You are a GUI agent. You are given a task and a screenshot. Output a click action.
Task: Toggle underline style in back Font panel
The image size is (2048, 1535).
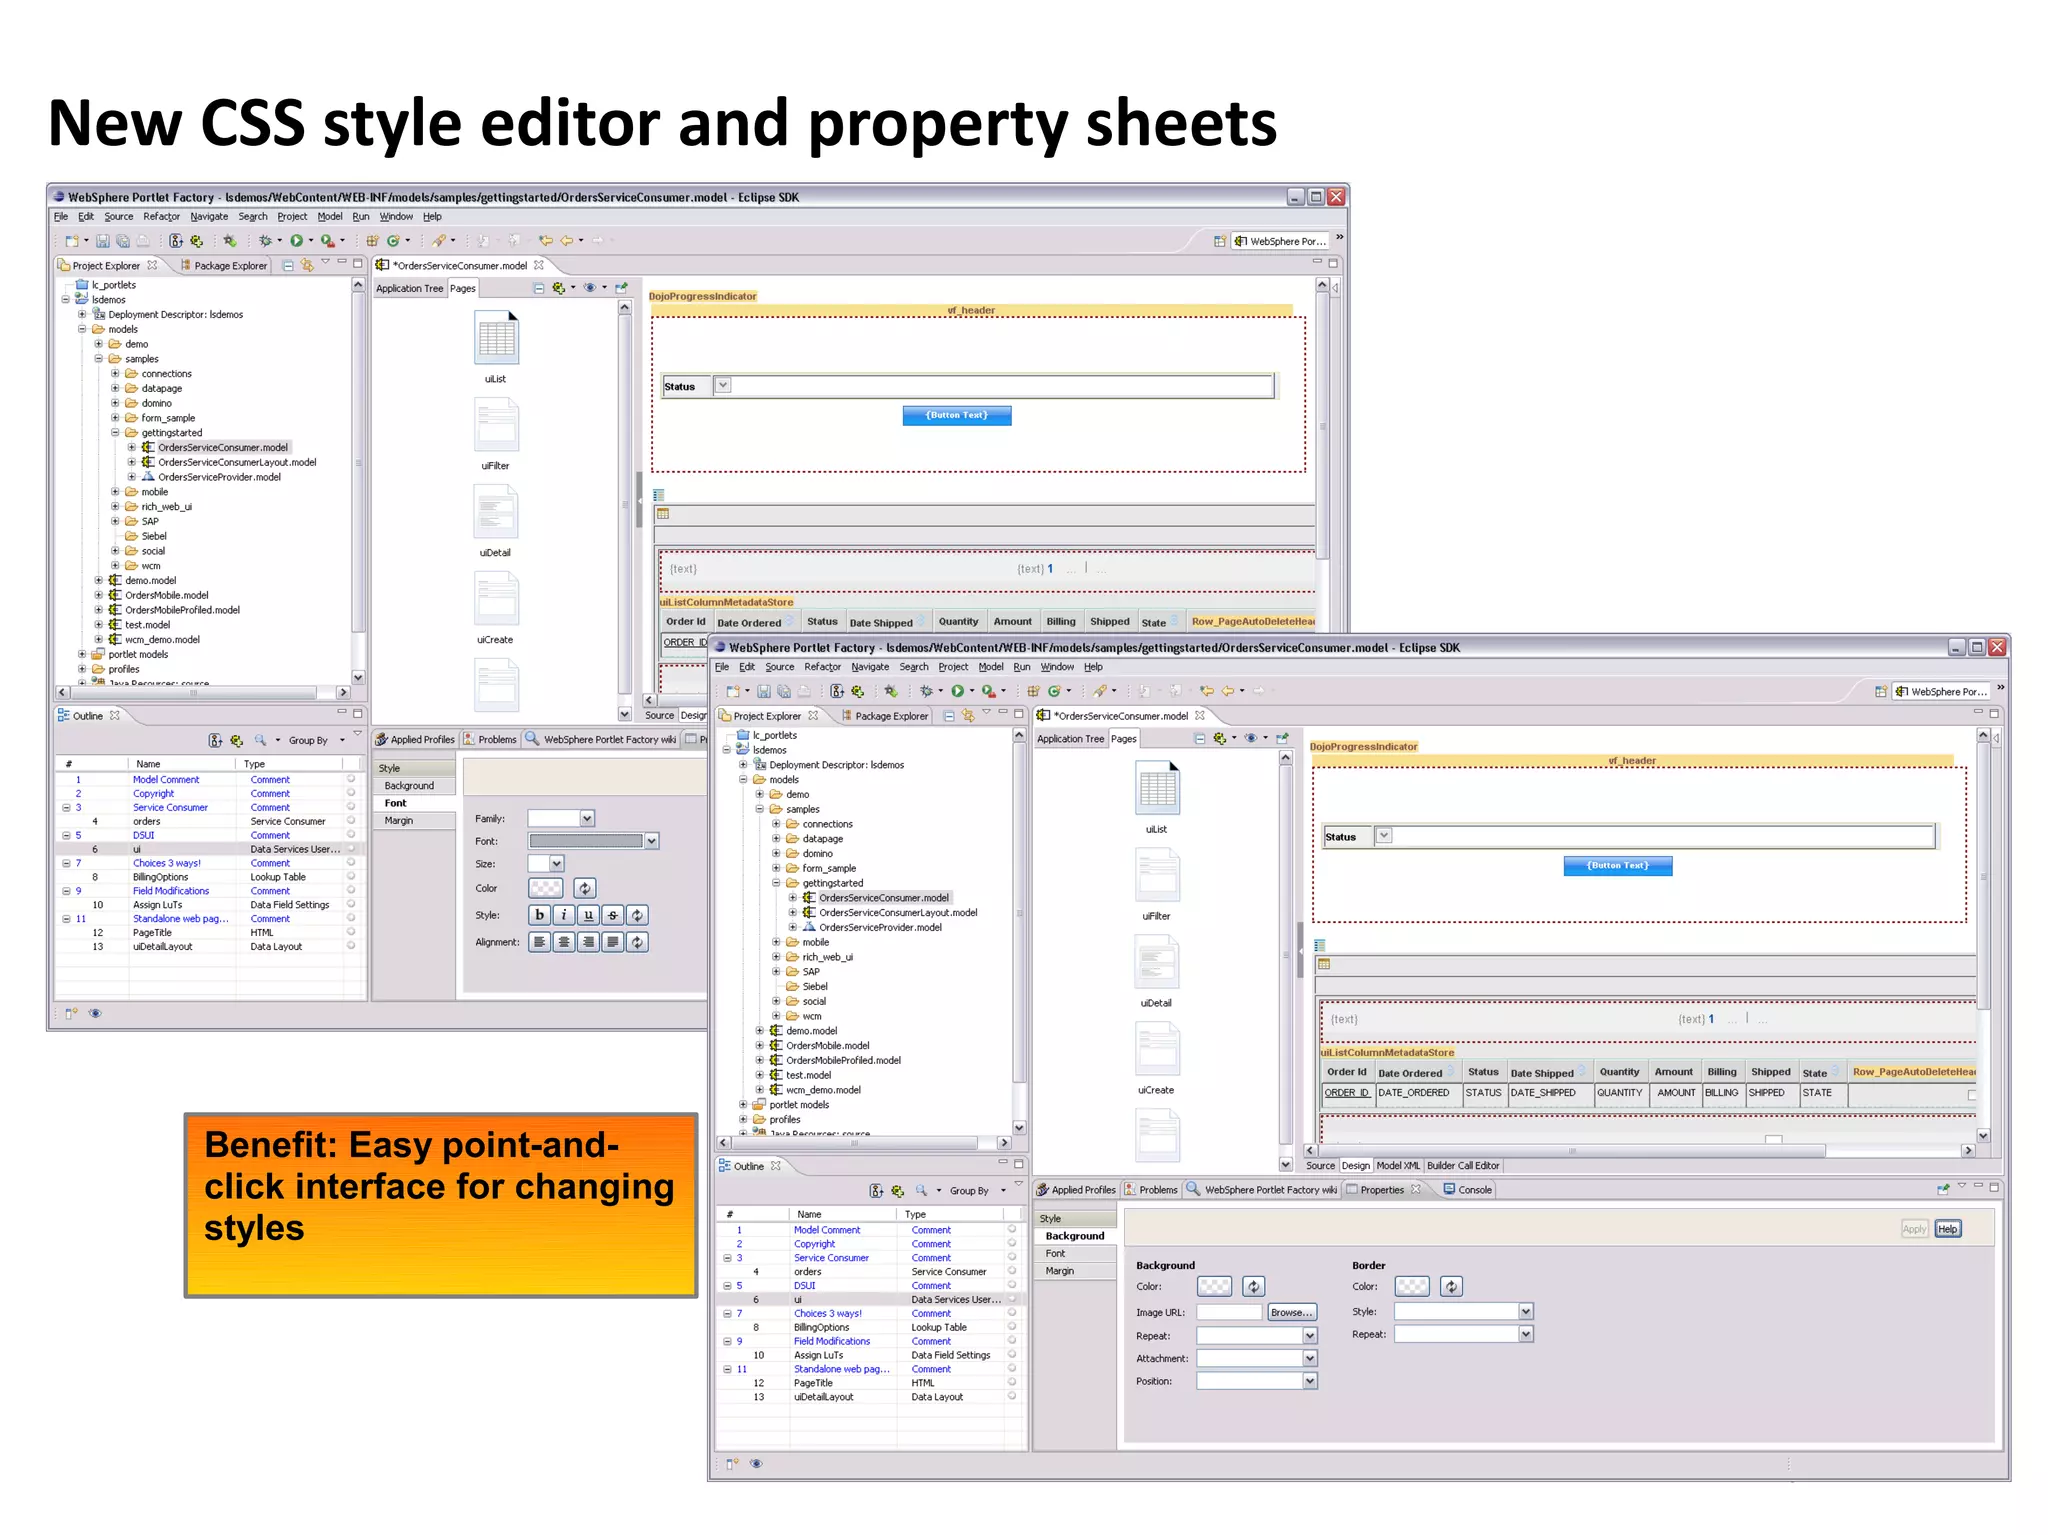click(588, 915)
